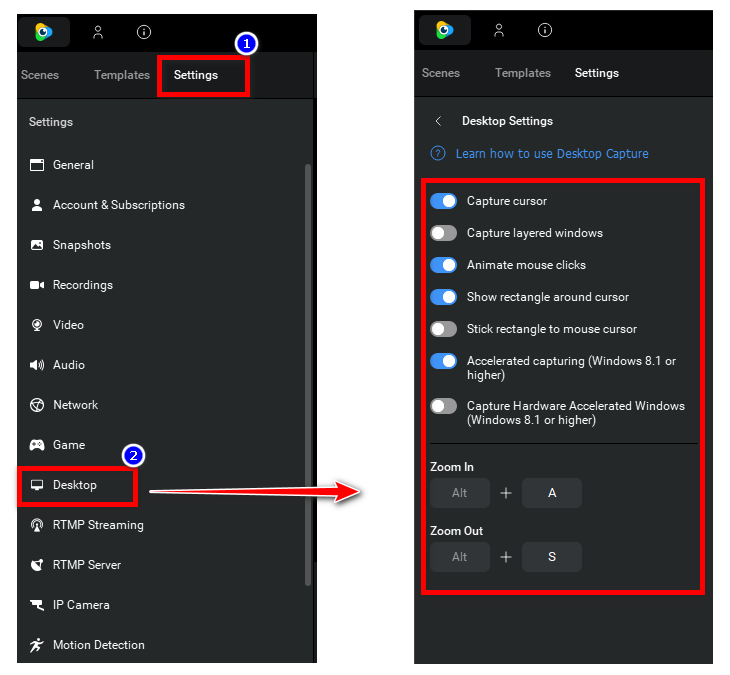
Task: Enable the Capture layered windows toggle
Action: coord(443,233)
